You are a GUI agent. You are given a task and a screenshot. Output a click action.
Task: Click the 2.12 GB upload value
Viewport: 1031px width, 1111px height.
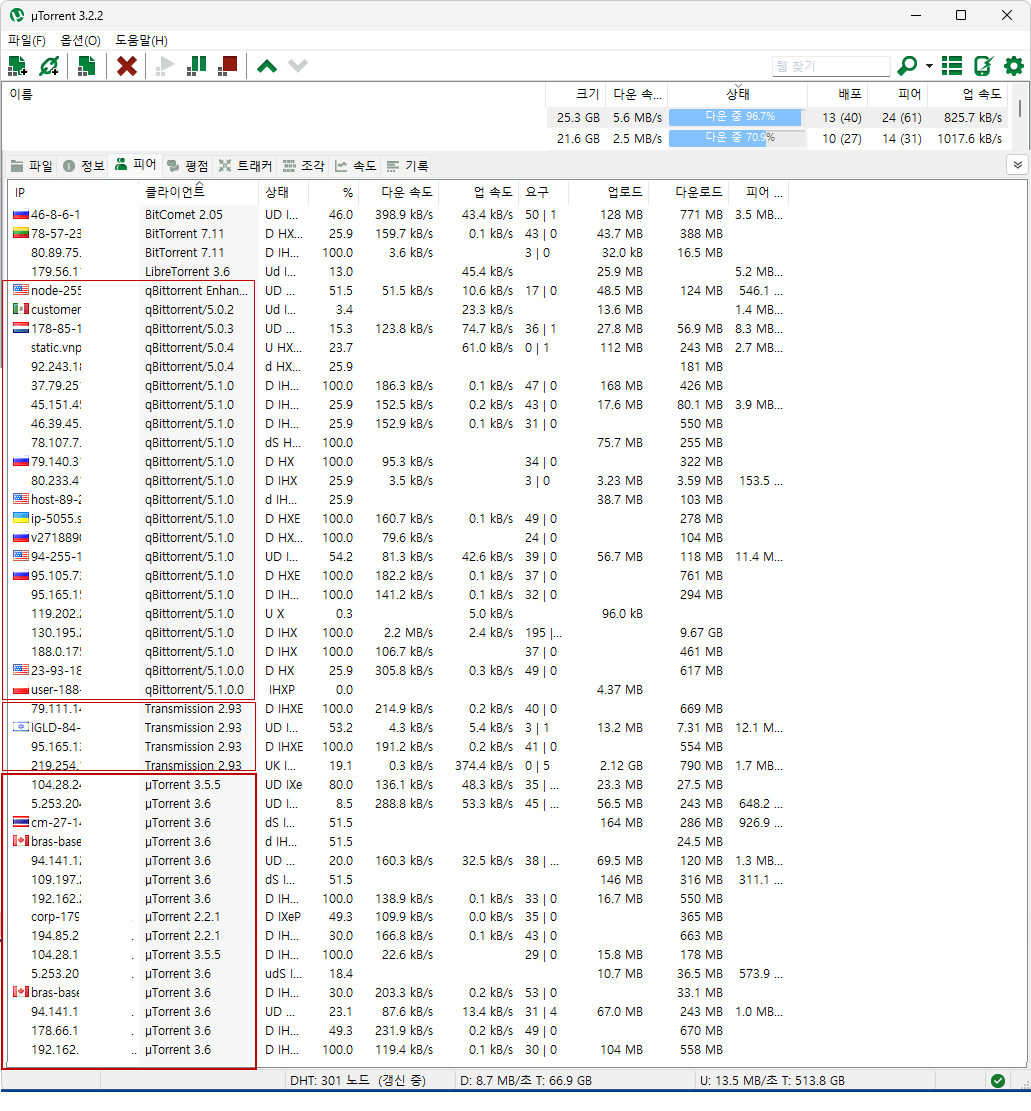pos(621,766)
